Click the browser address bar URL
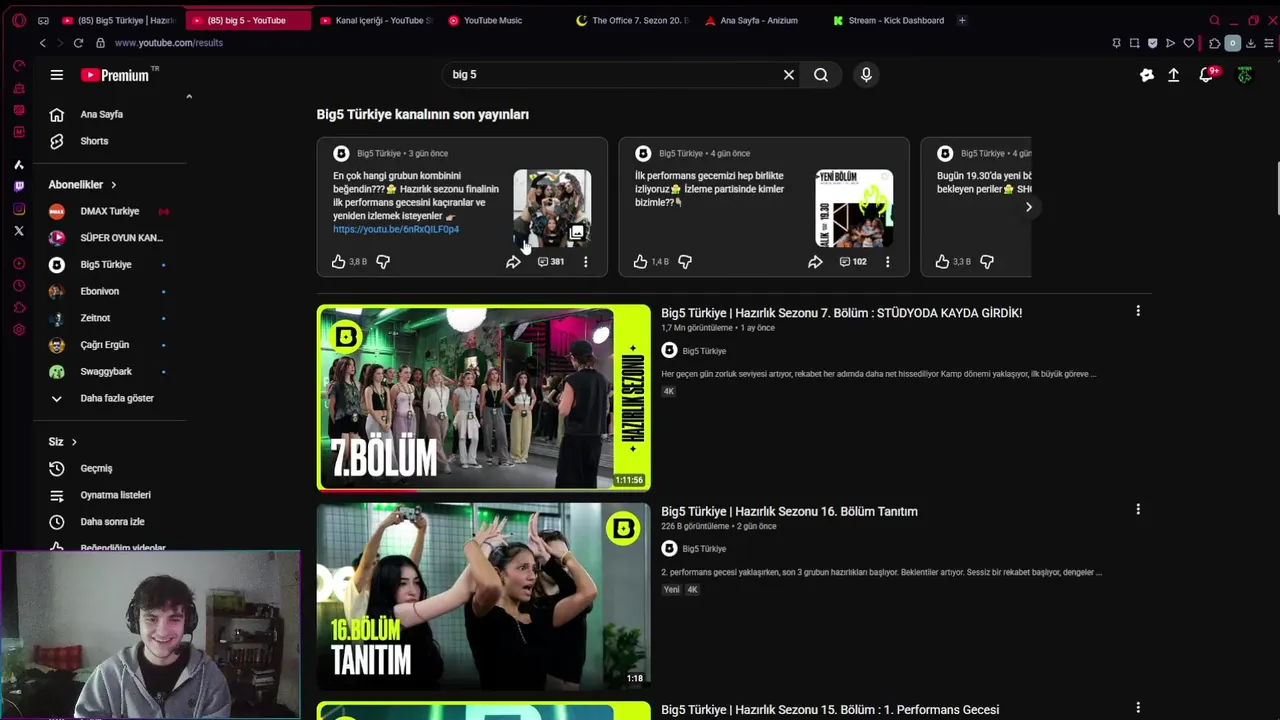 169,43
